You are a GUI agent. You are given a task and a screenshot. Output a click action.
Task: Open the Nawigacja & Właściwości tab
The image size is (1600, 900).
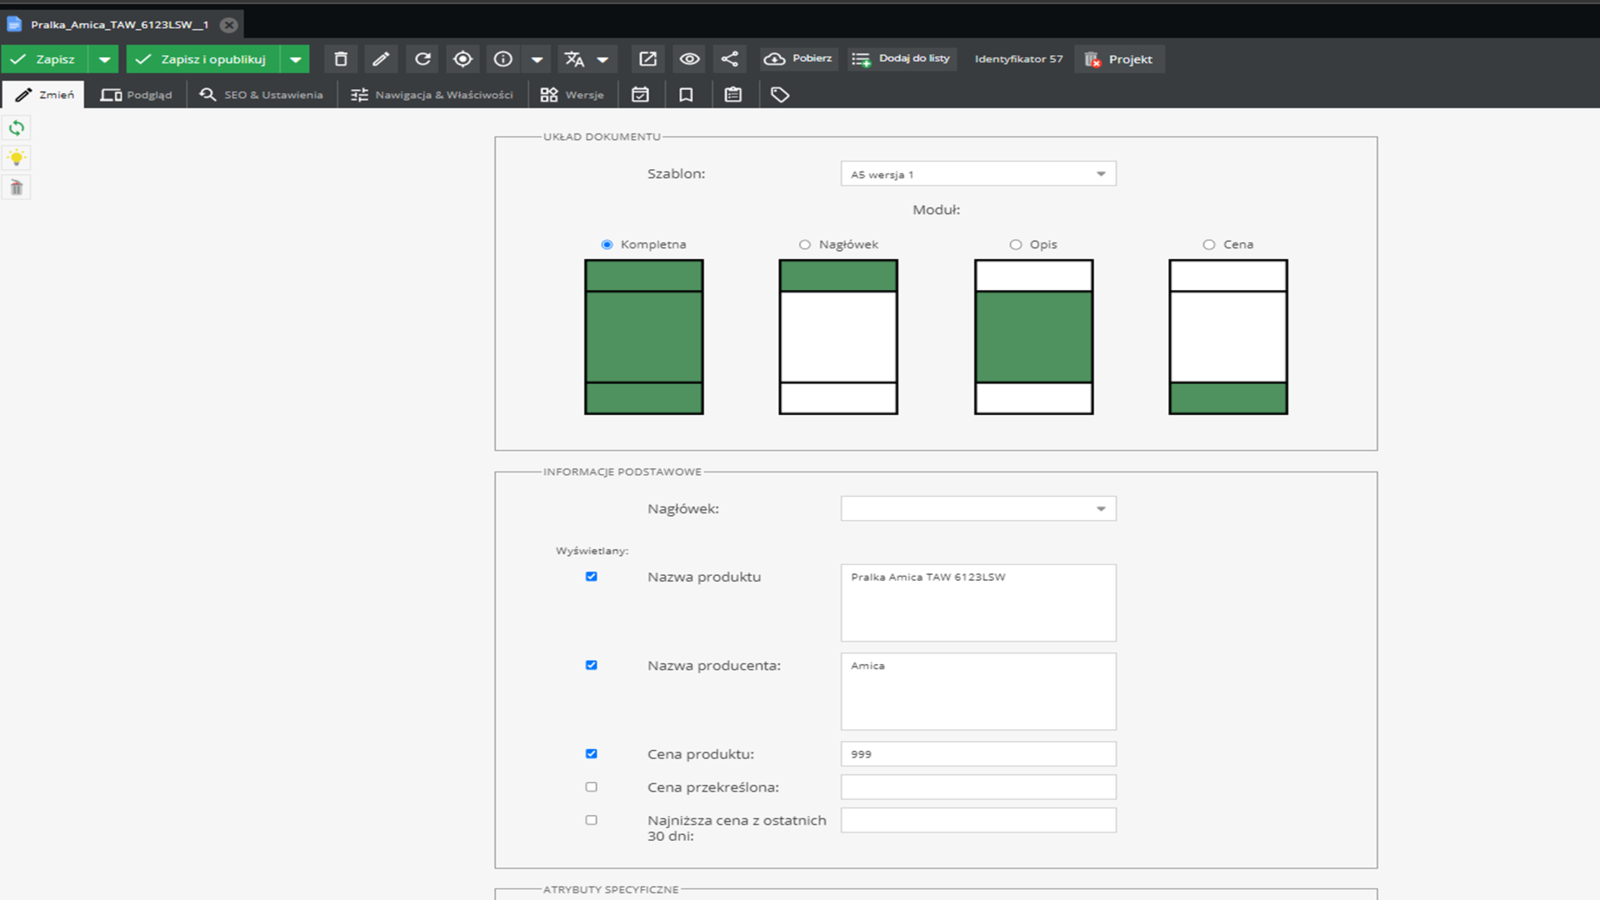click(x=432, y=95)
